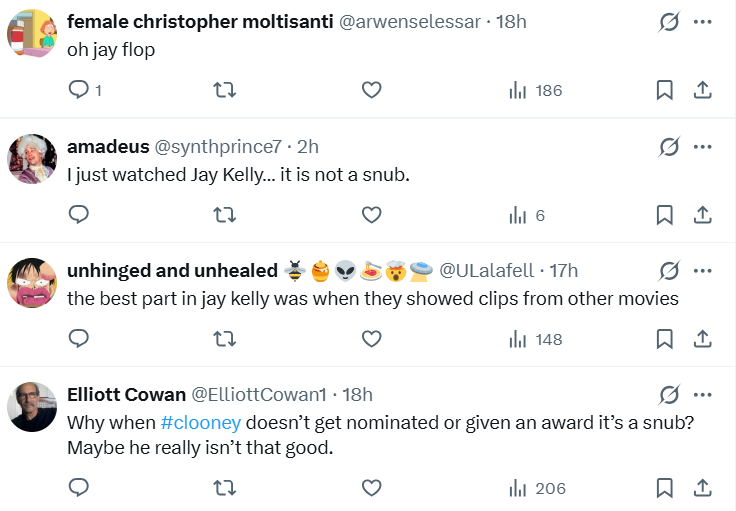736x511 pixels.
Task: Click the female christopher moltisanti avatar
Action: pyautogui.click(x=32, y=34)
